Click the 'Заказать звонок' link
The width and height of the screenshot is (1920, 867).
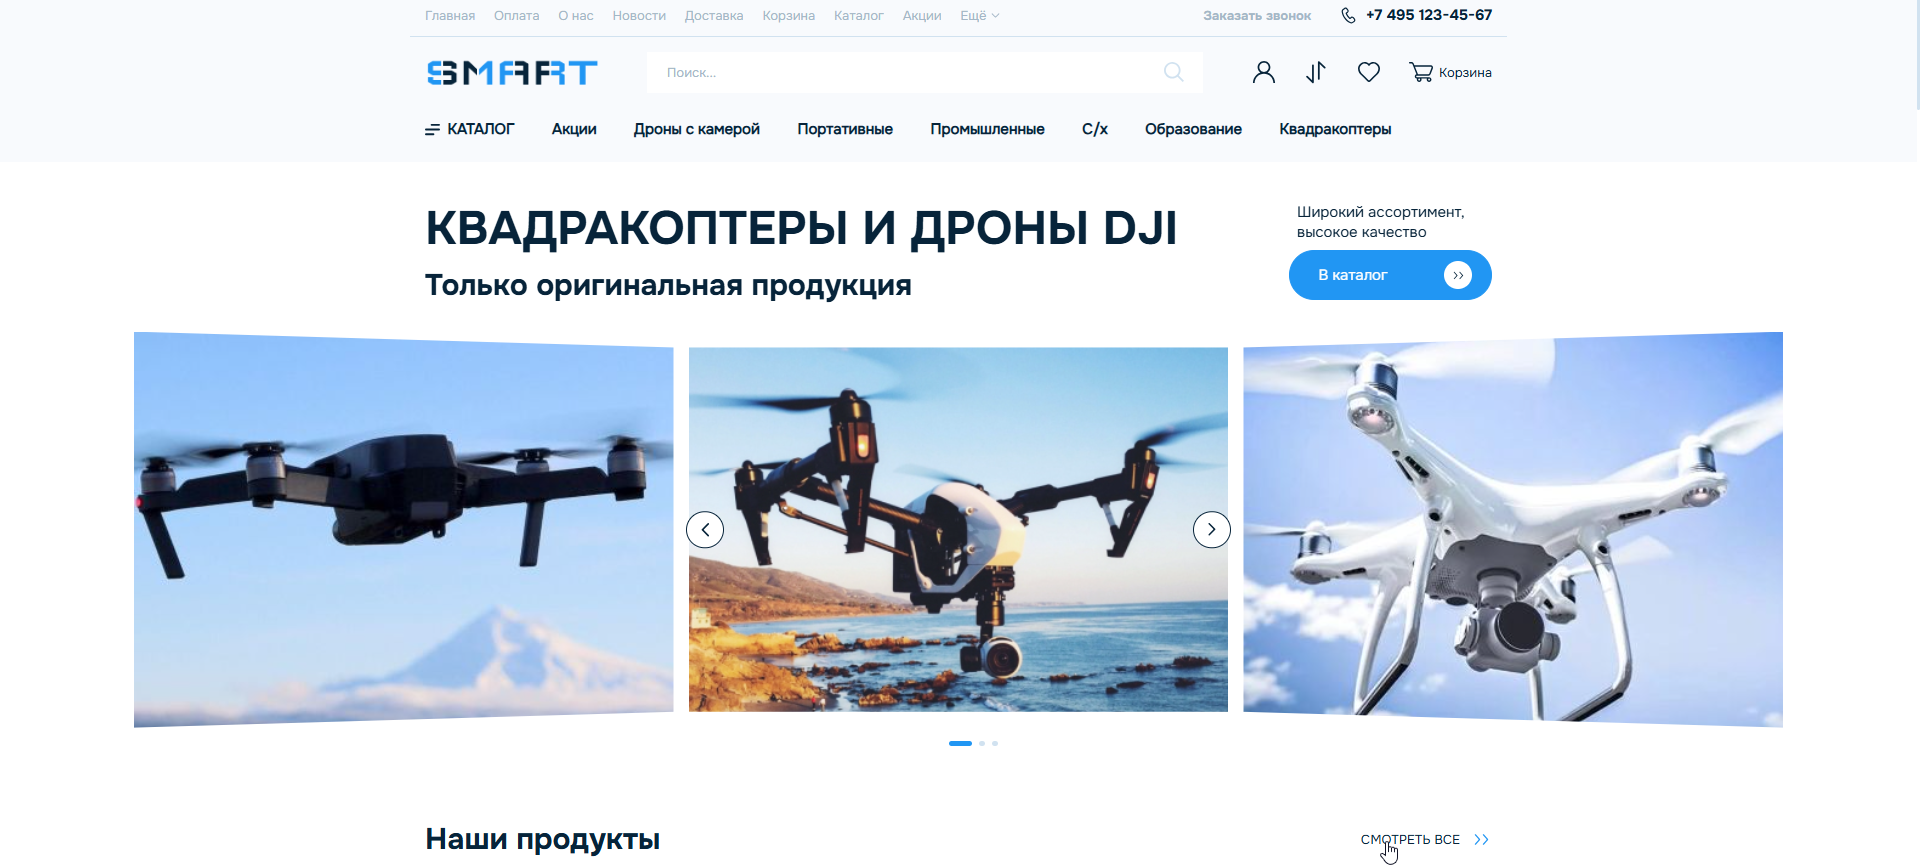click(x=1256, y=16)
